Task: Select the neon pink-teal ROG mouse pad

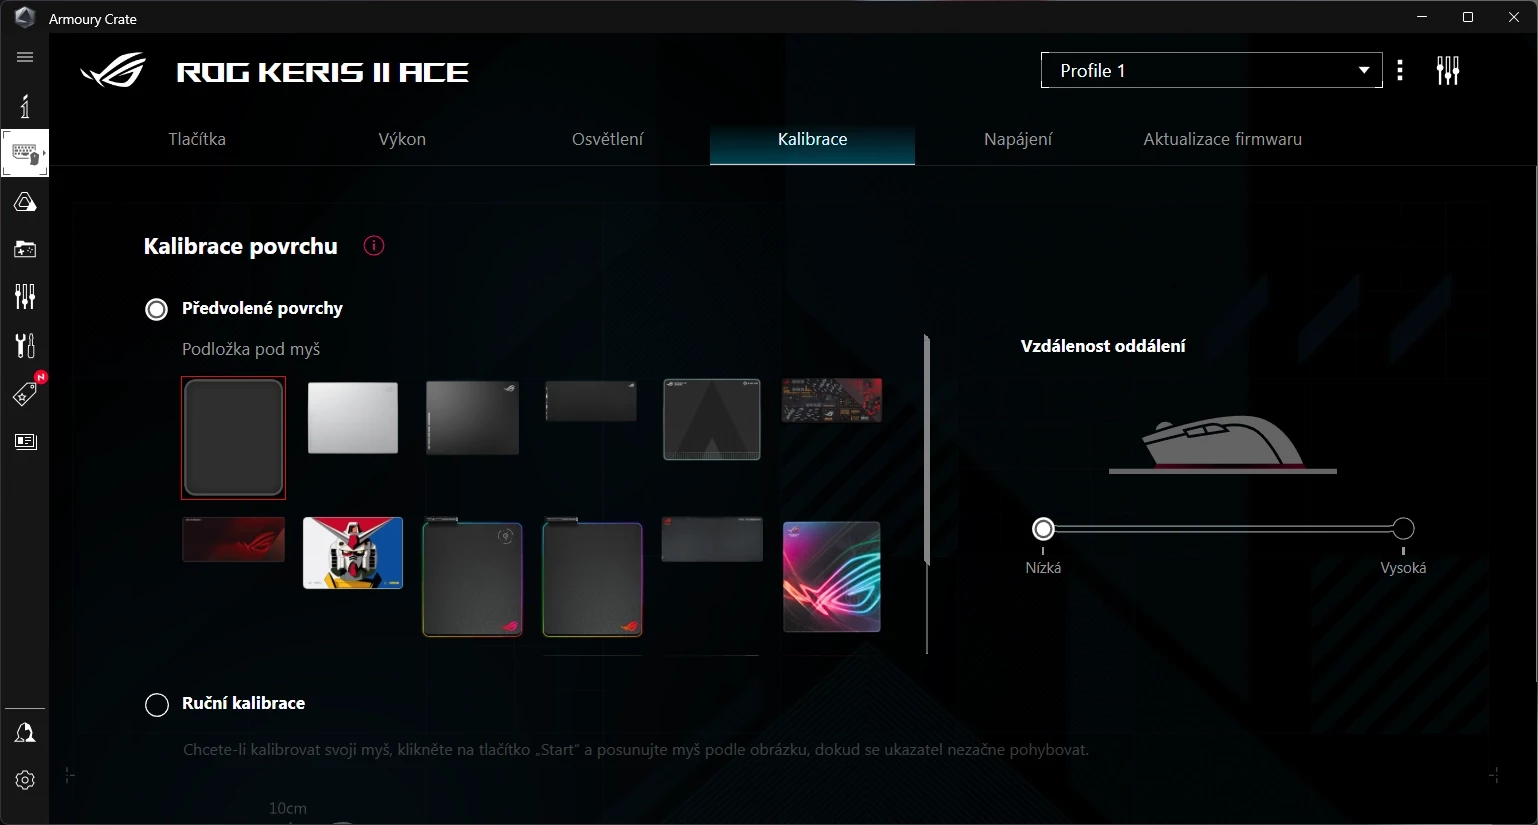Action: [x=832, y=577]
